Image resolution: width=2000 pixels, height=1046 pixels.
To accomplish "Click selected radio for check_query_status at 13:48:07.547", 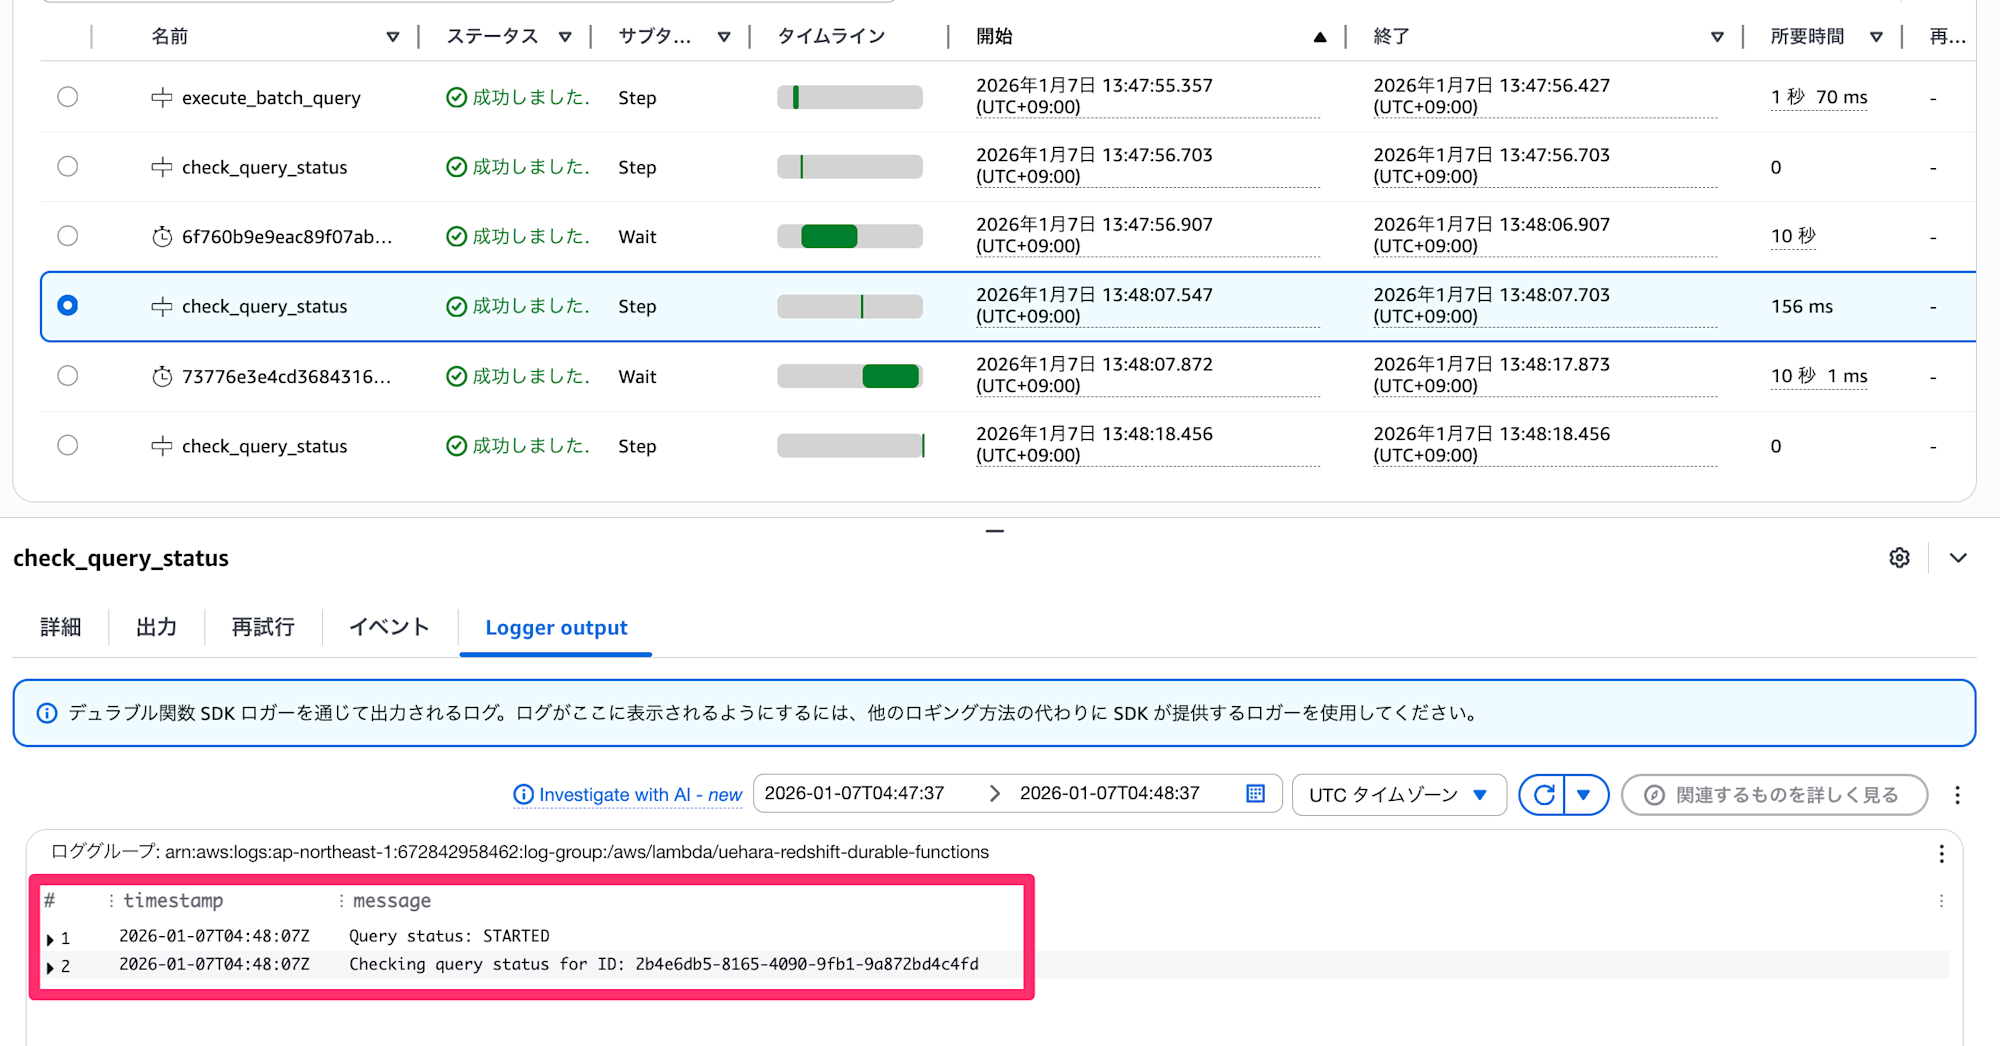I will (67, 305).
